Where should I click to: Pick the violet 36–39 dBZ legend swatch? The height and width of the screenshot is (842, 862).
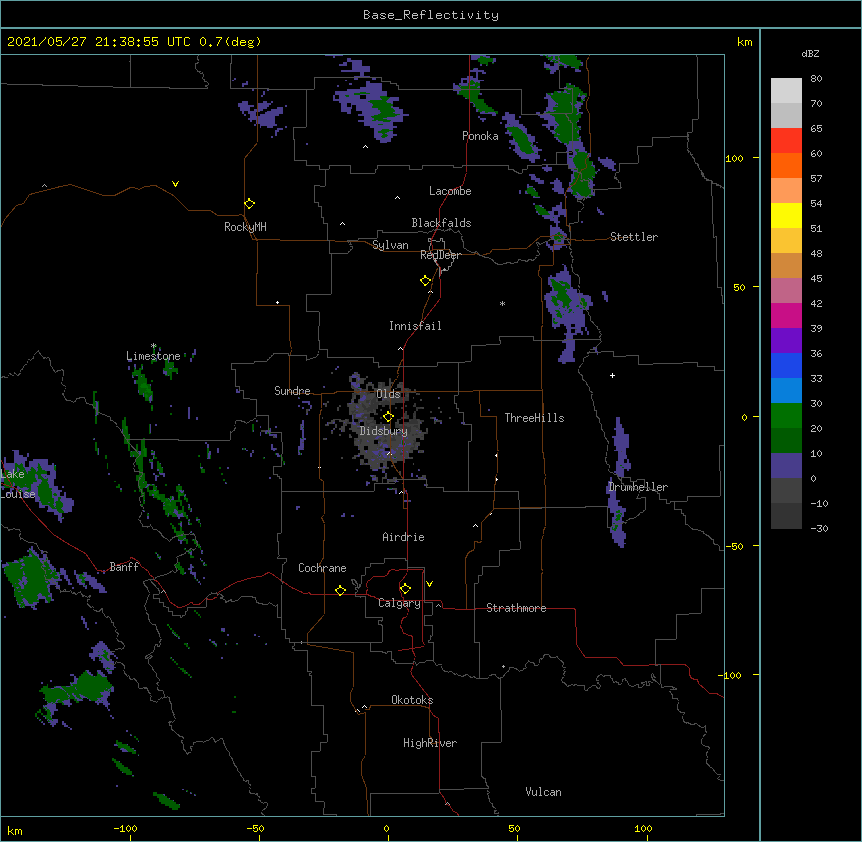coord(786,341)
